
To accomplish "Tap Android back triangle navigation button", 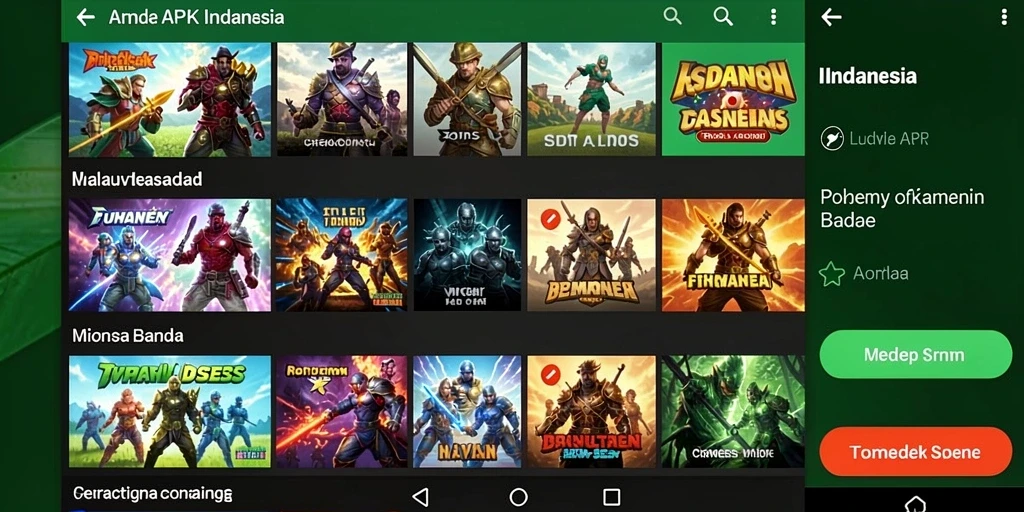I will point(421,497).
